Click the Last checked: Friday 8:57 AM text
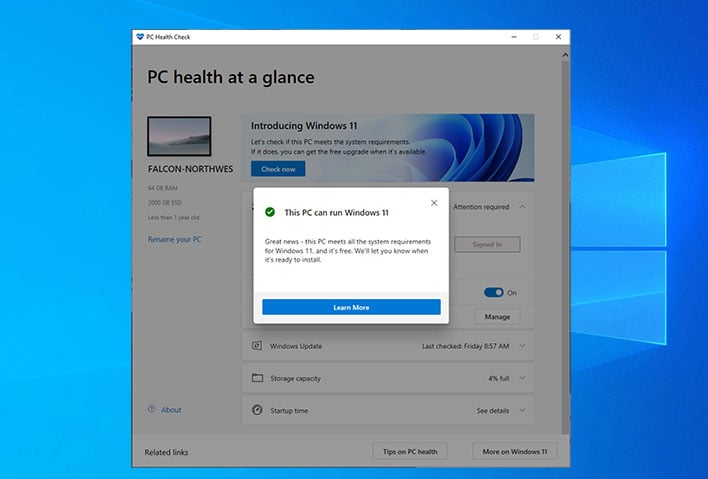Screen dimensions: 708x479 click(x=466, y=346)
